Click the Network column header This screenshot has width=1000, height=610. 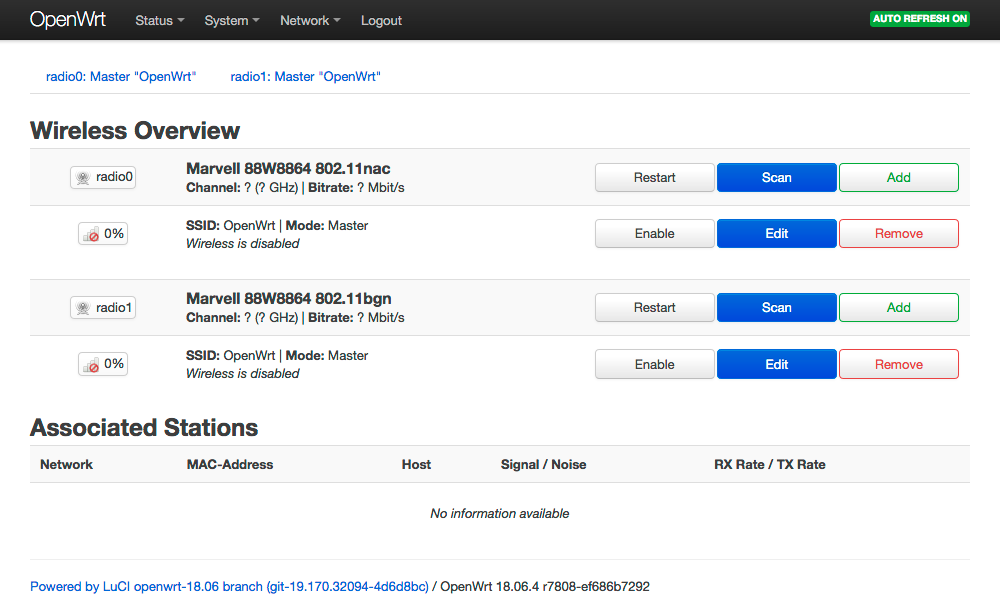pos(66,465)
